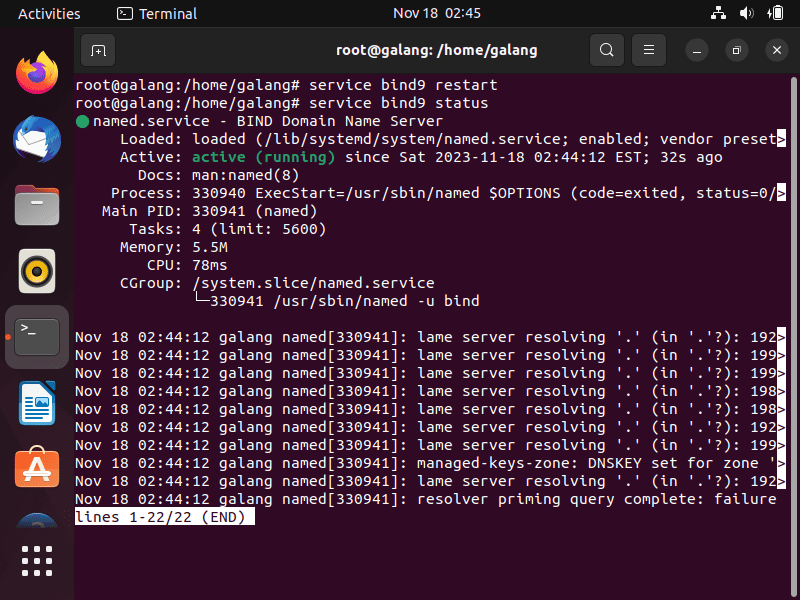Click 'lines 1-22/22 (END)' pager status

point(165,517)
